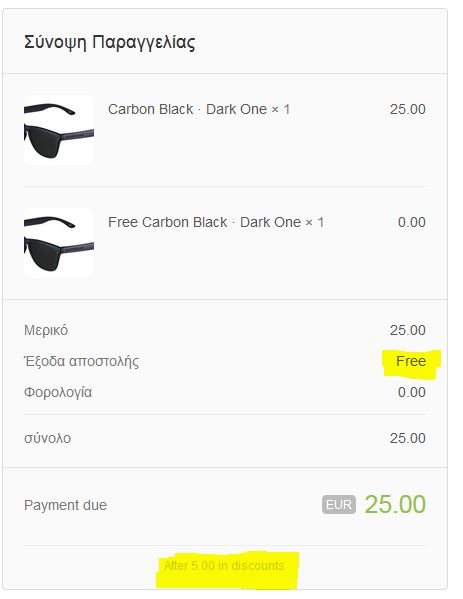Click the 0.00 price of the free item
The image size is (463, 599).
coord(412,222)
